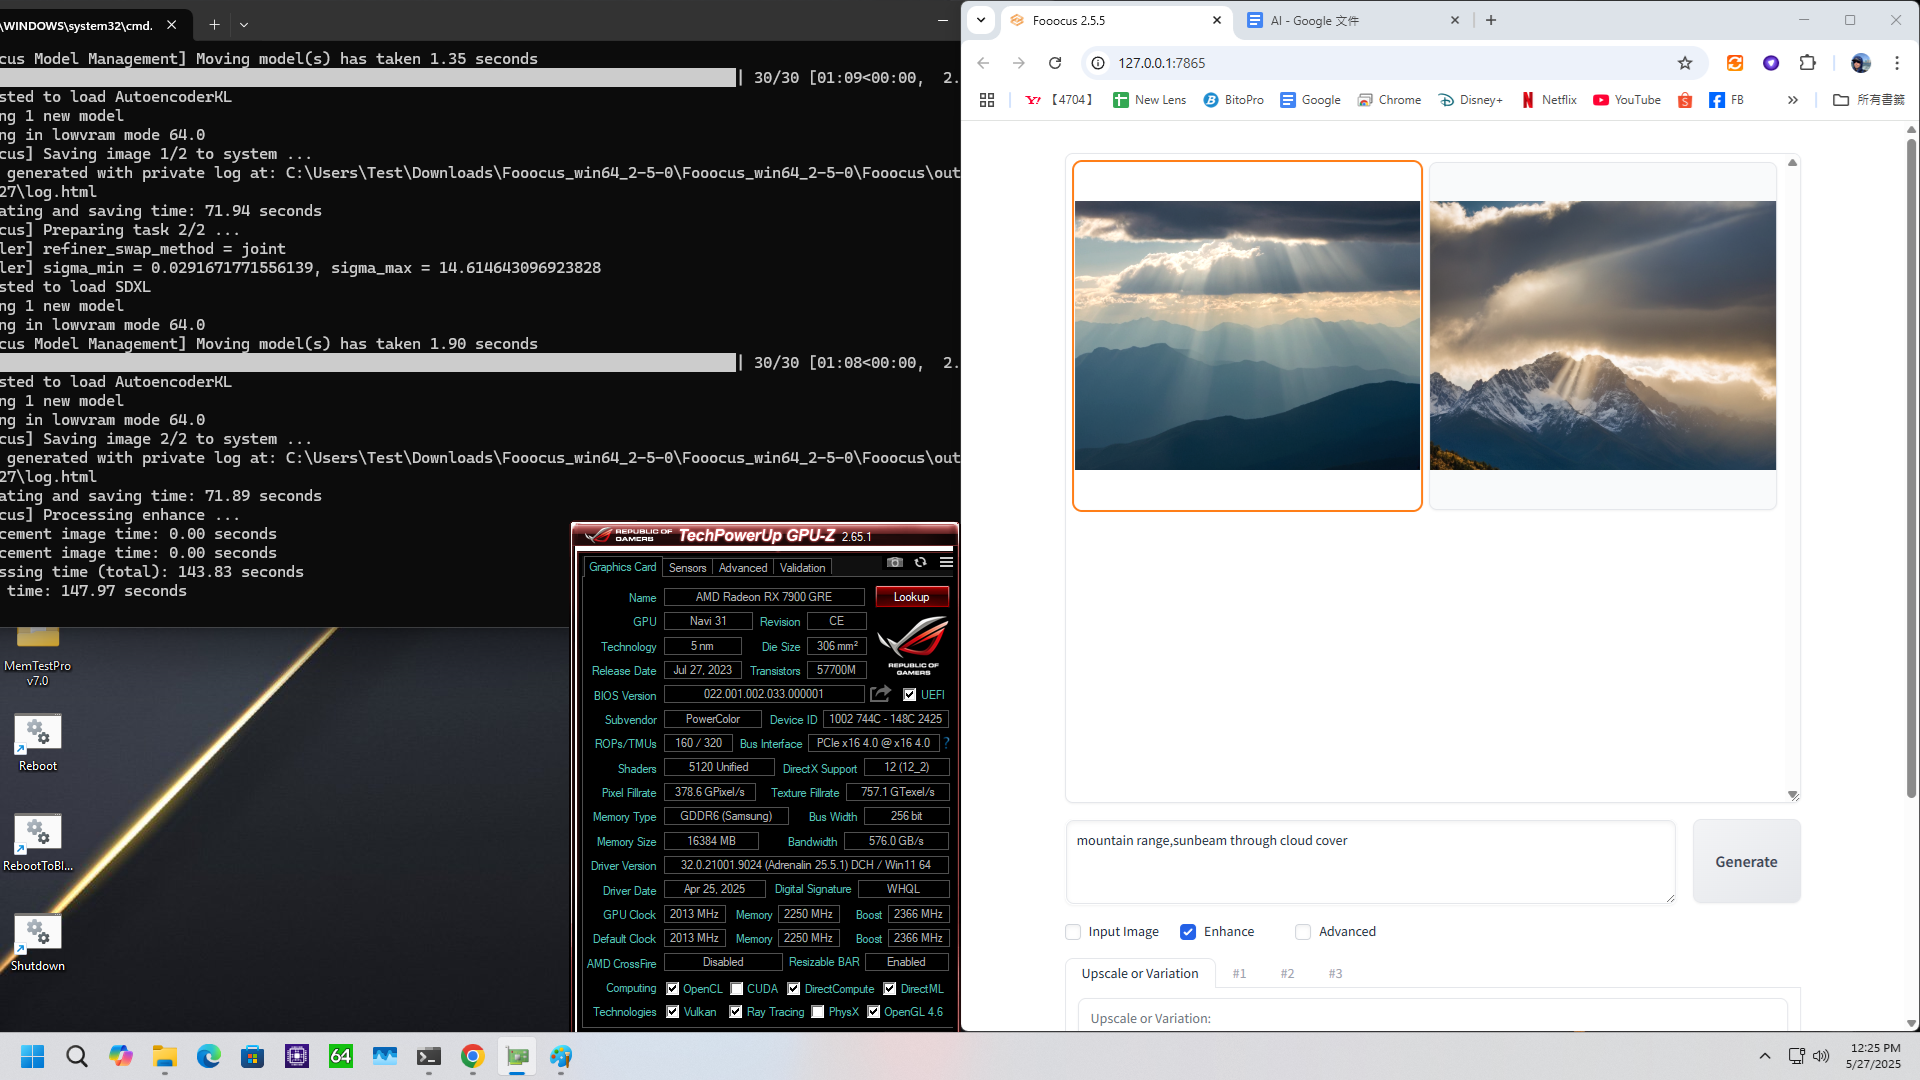Open a new Chrome tab
The width and height of the screenshot is (1920, 1080).
(1491, 20)
